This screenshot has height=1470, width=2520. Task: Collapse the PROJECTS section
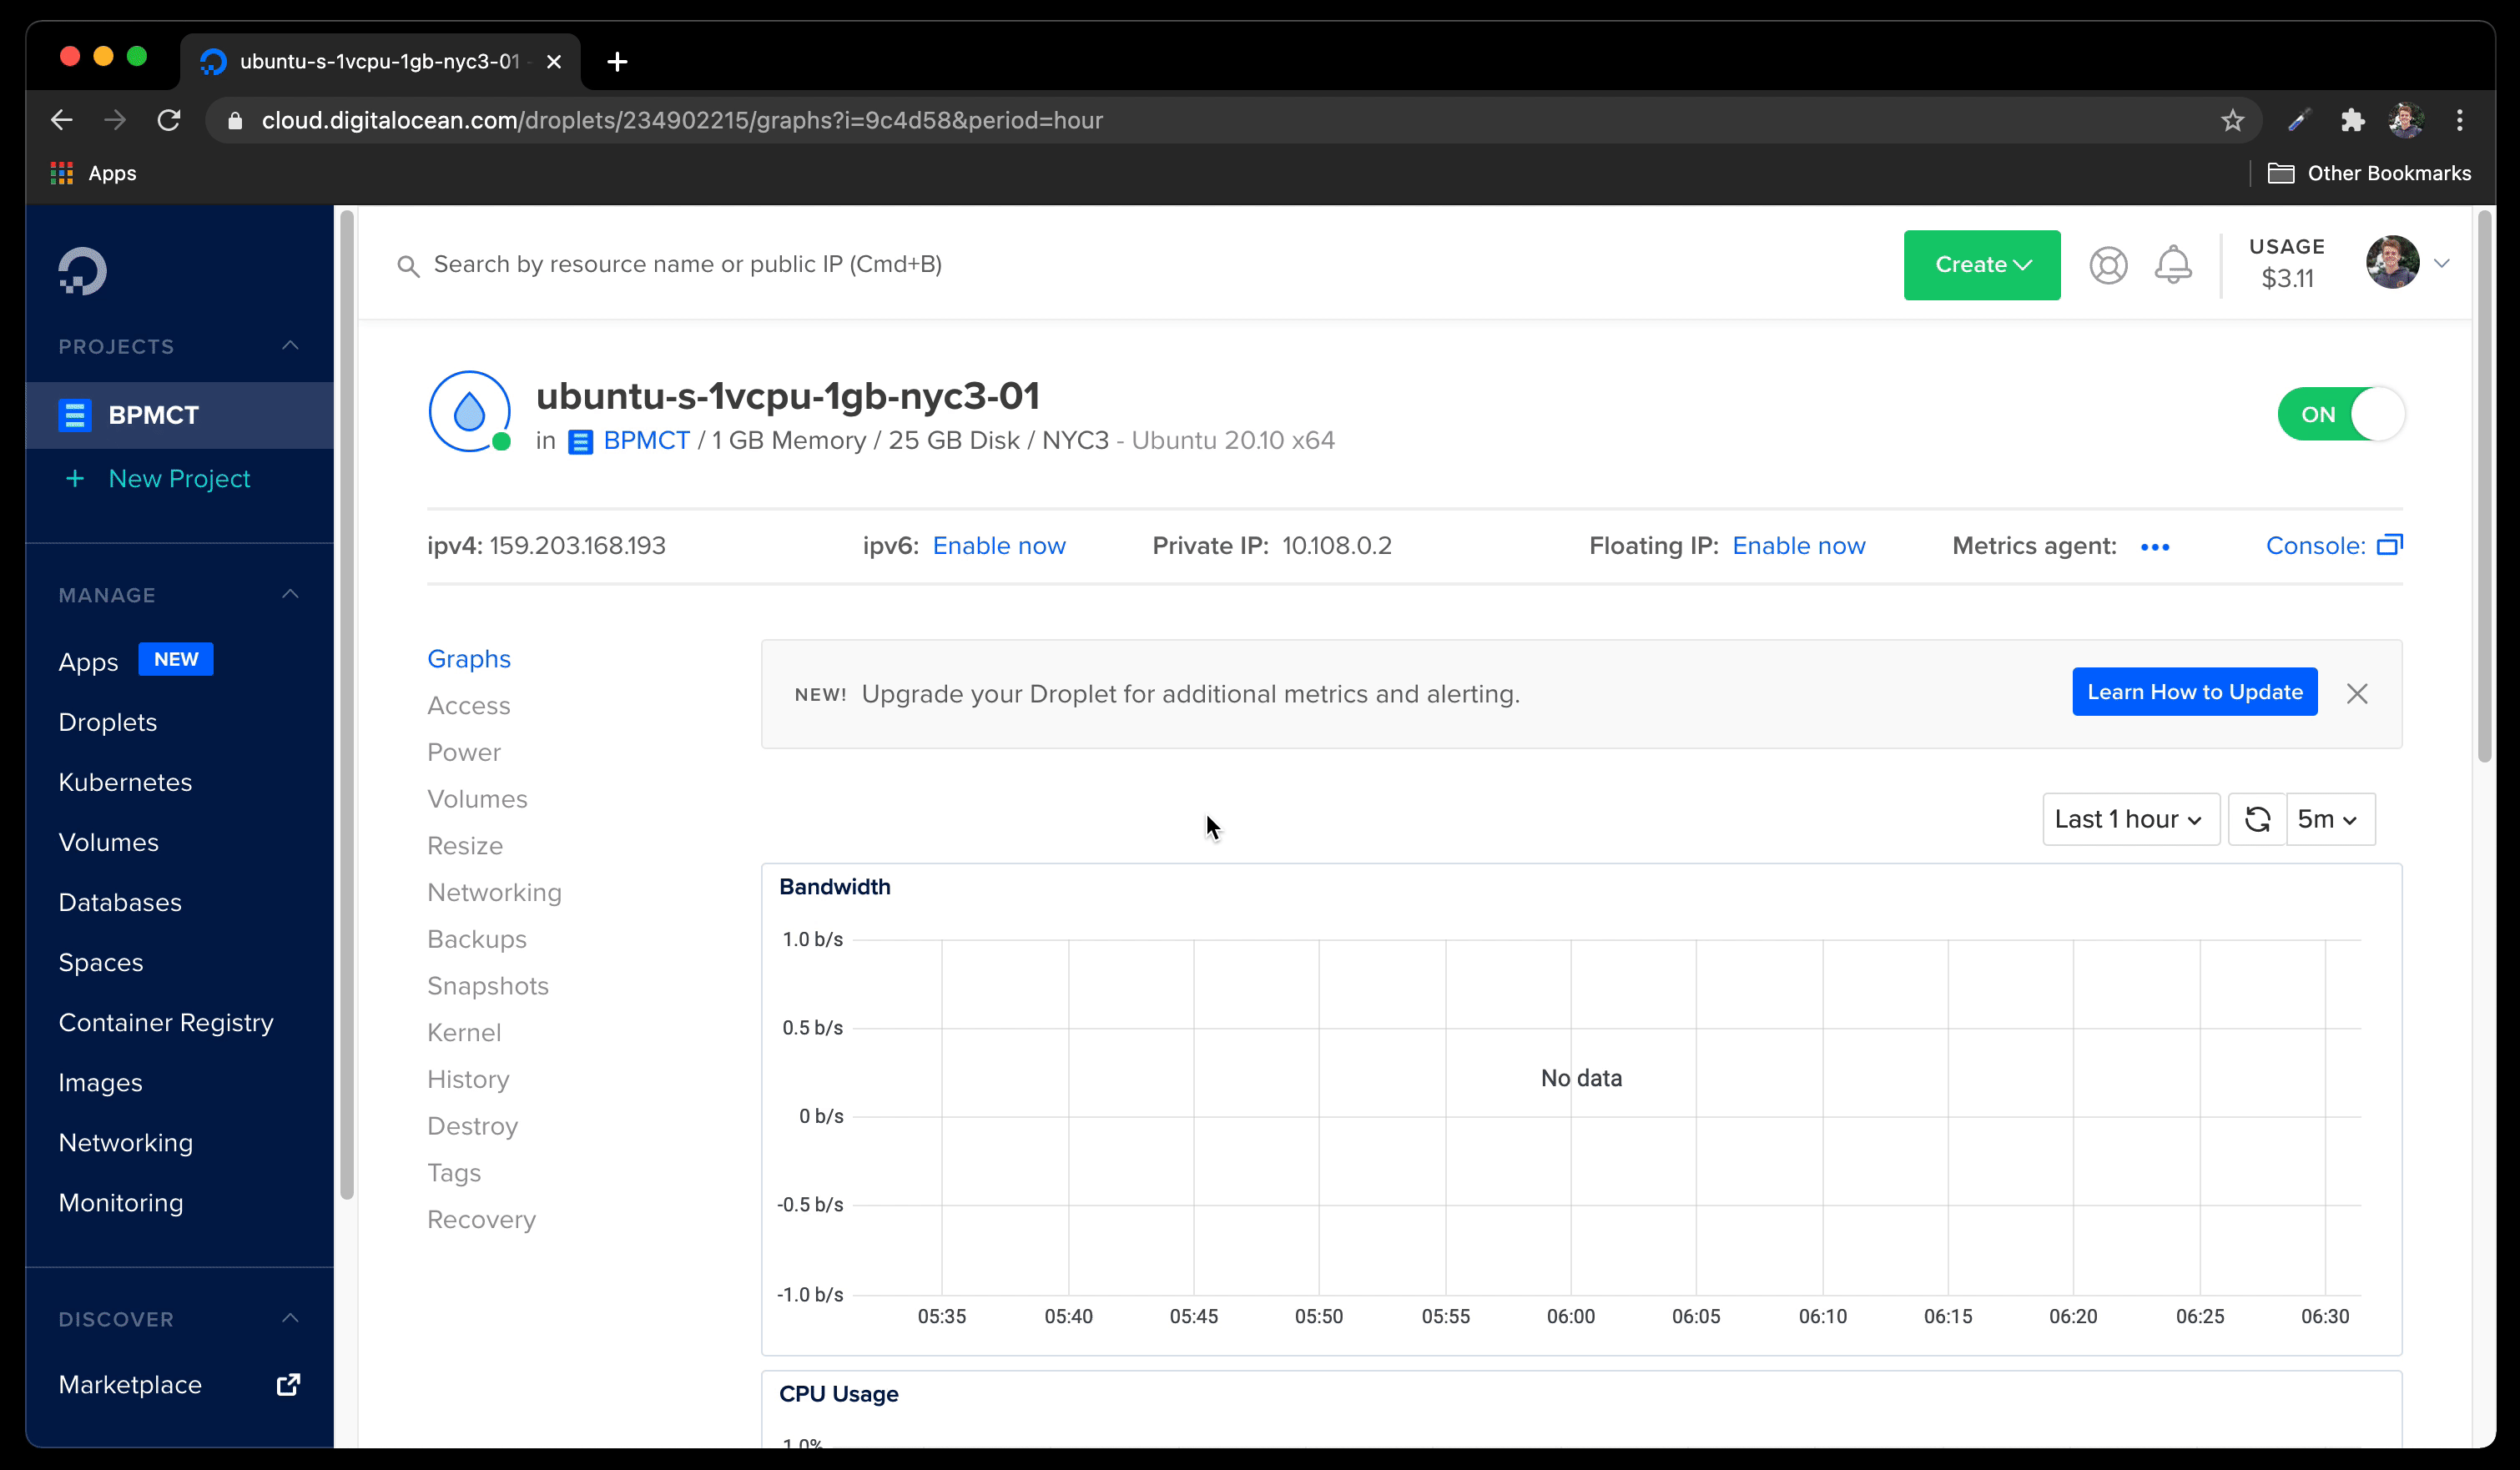click(289, 346)
